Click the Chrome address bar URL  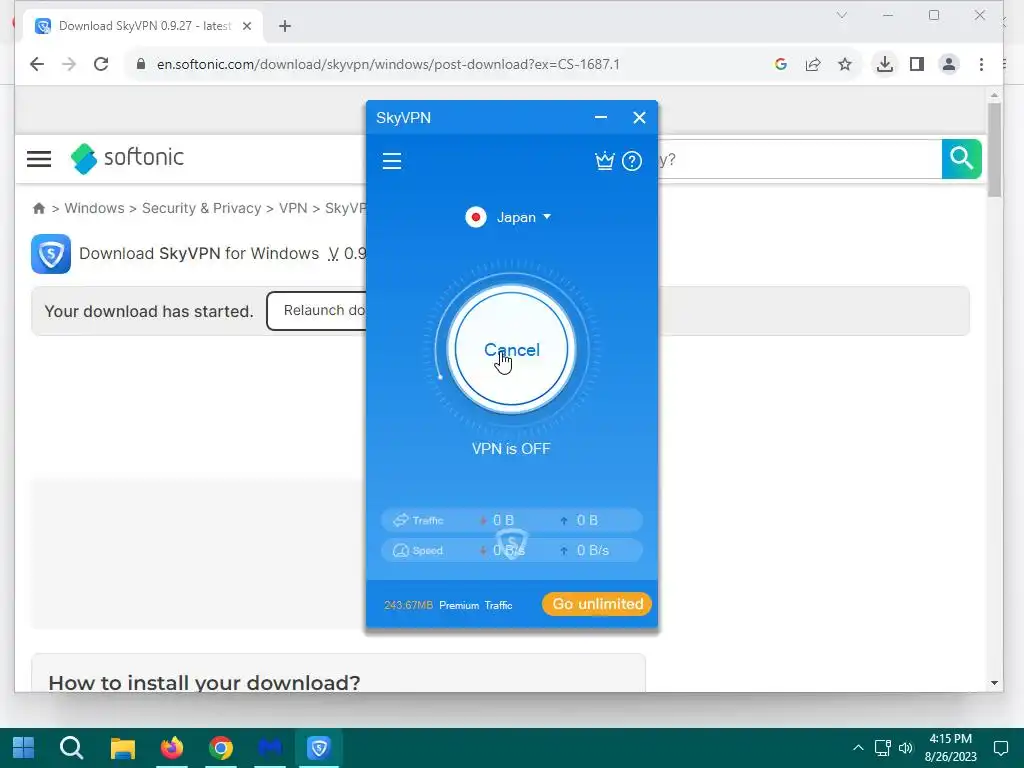point(388,64)
